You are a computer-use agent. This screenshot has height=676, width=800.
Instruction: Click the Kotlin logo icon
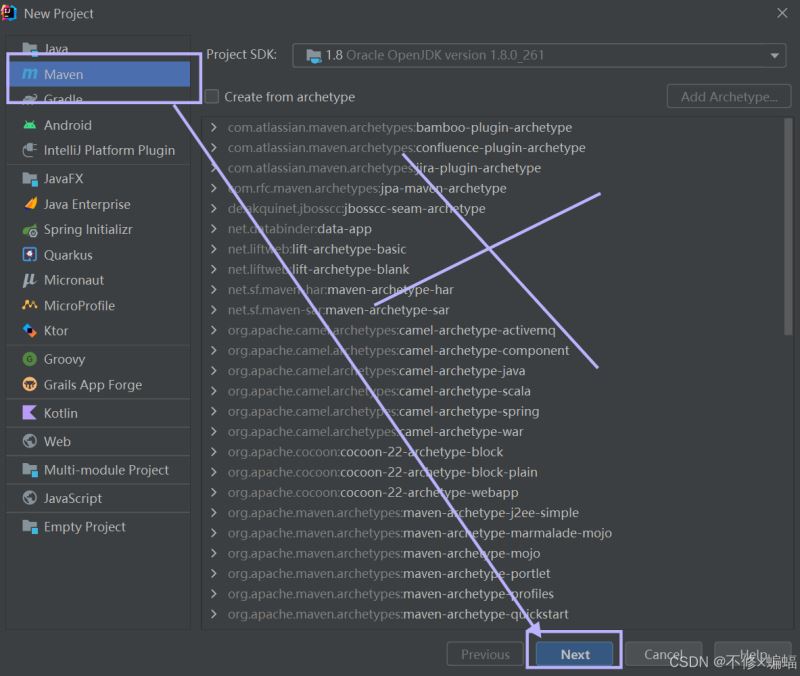[30, 413]
